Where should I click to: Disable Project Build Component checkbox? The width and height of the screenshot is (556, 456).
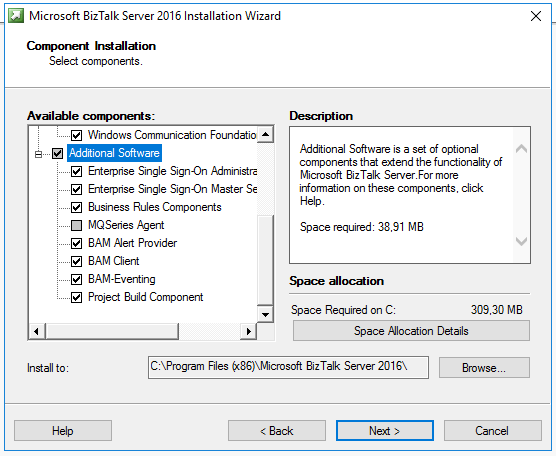[x=77, y=297]
